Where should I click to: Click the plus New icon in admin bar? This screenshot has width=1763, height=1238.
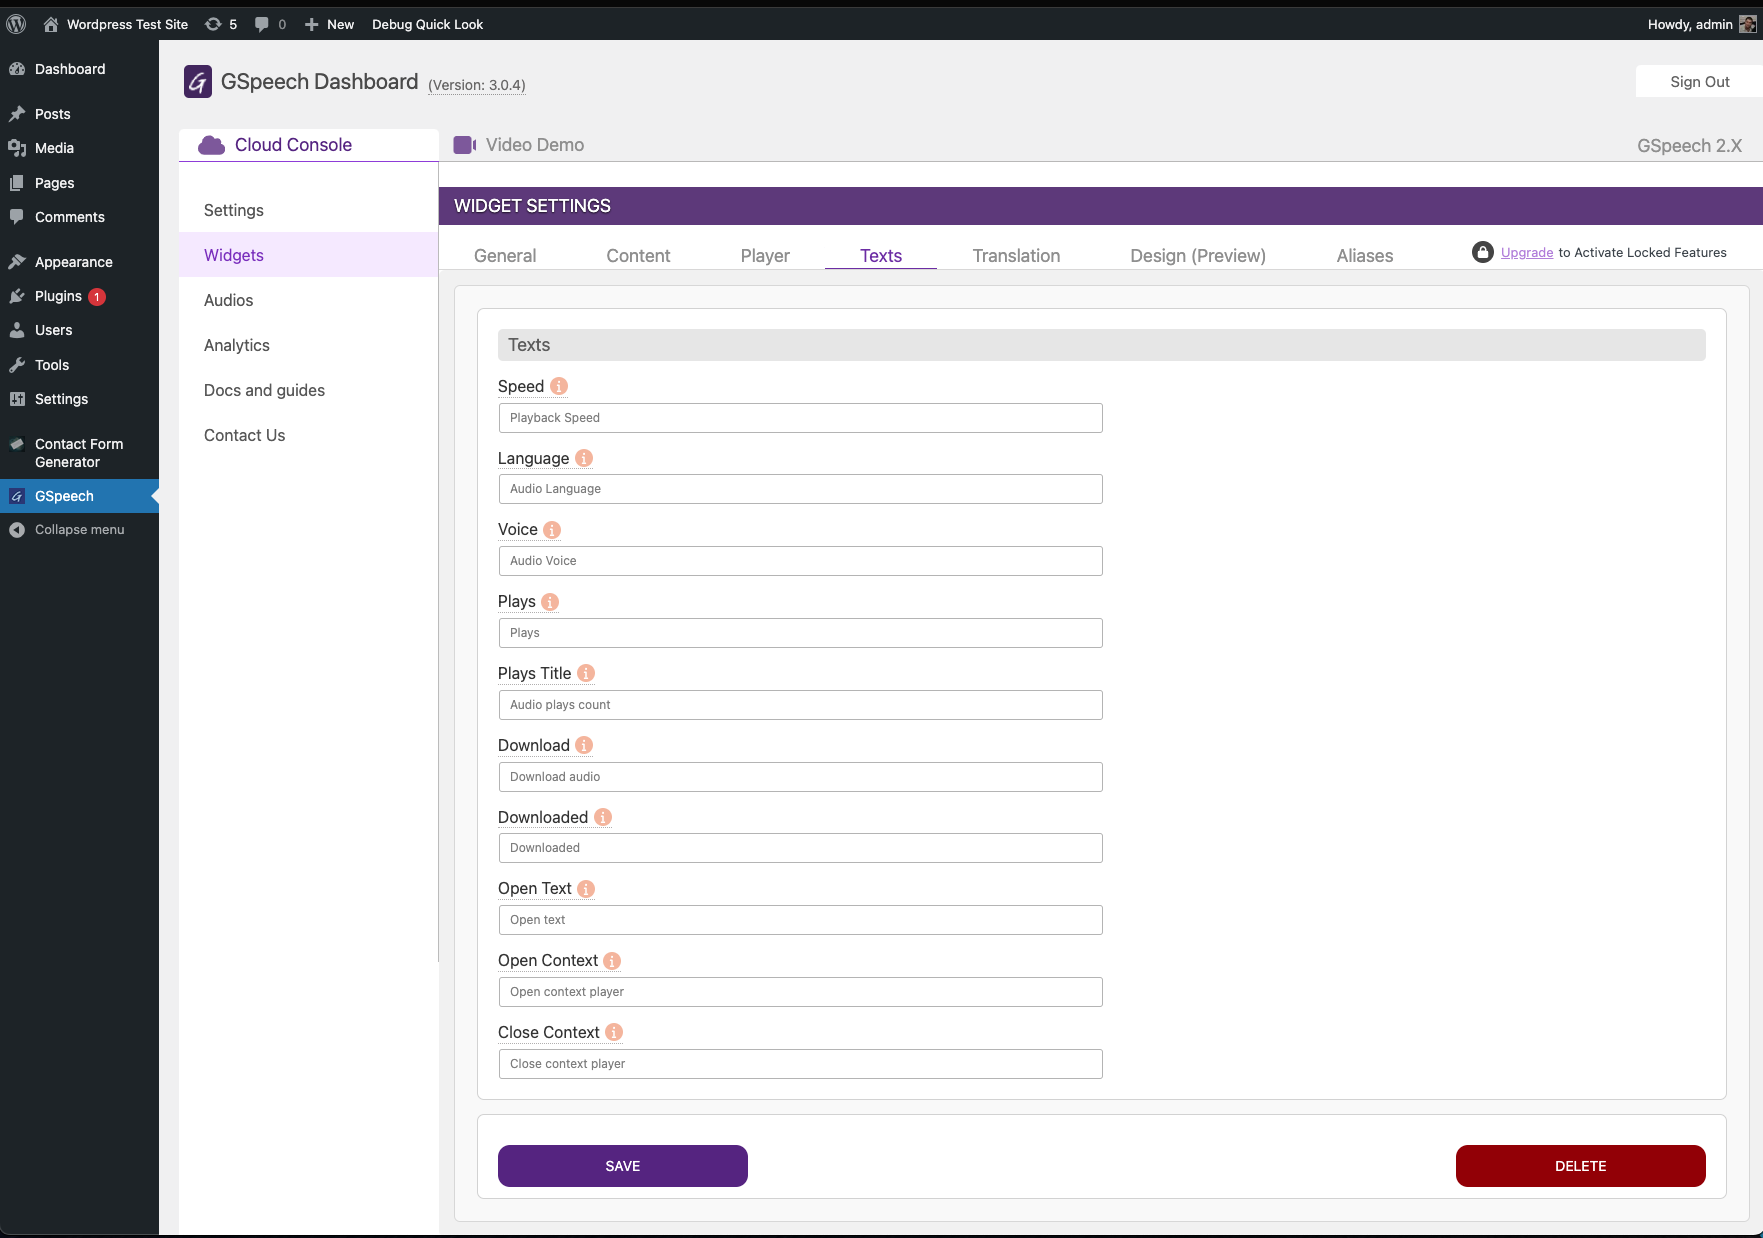[x=312, y=24]
